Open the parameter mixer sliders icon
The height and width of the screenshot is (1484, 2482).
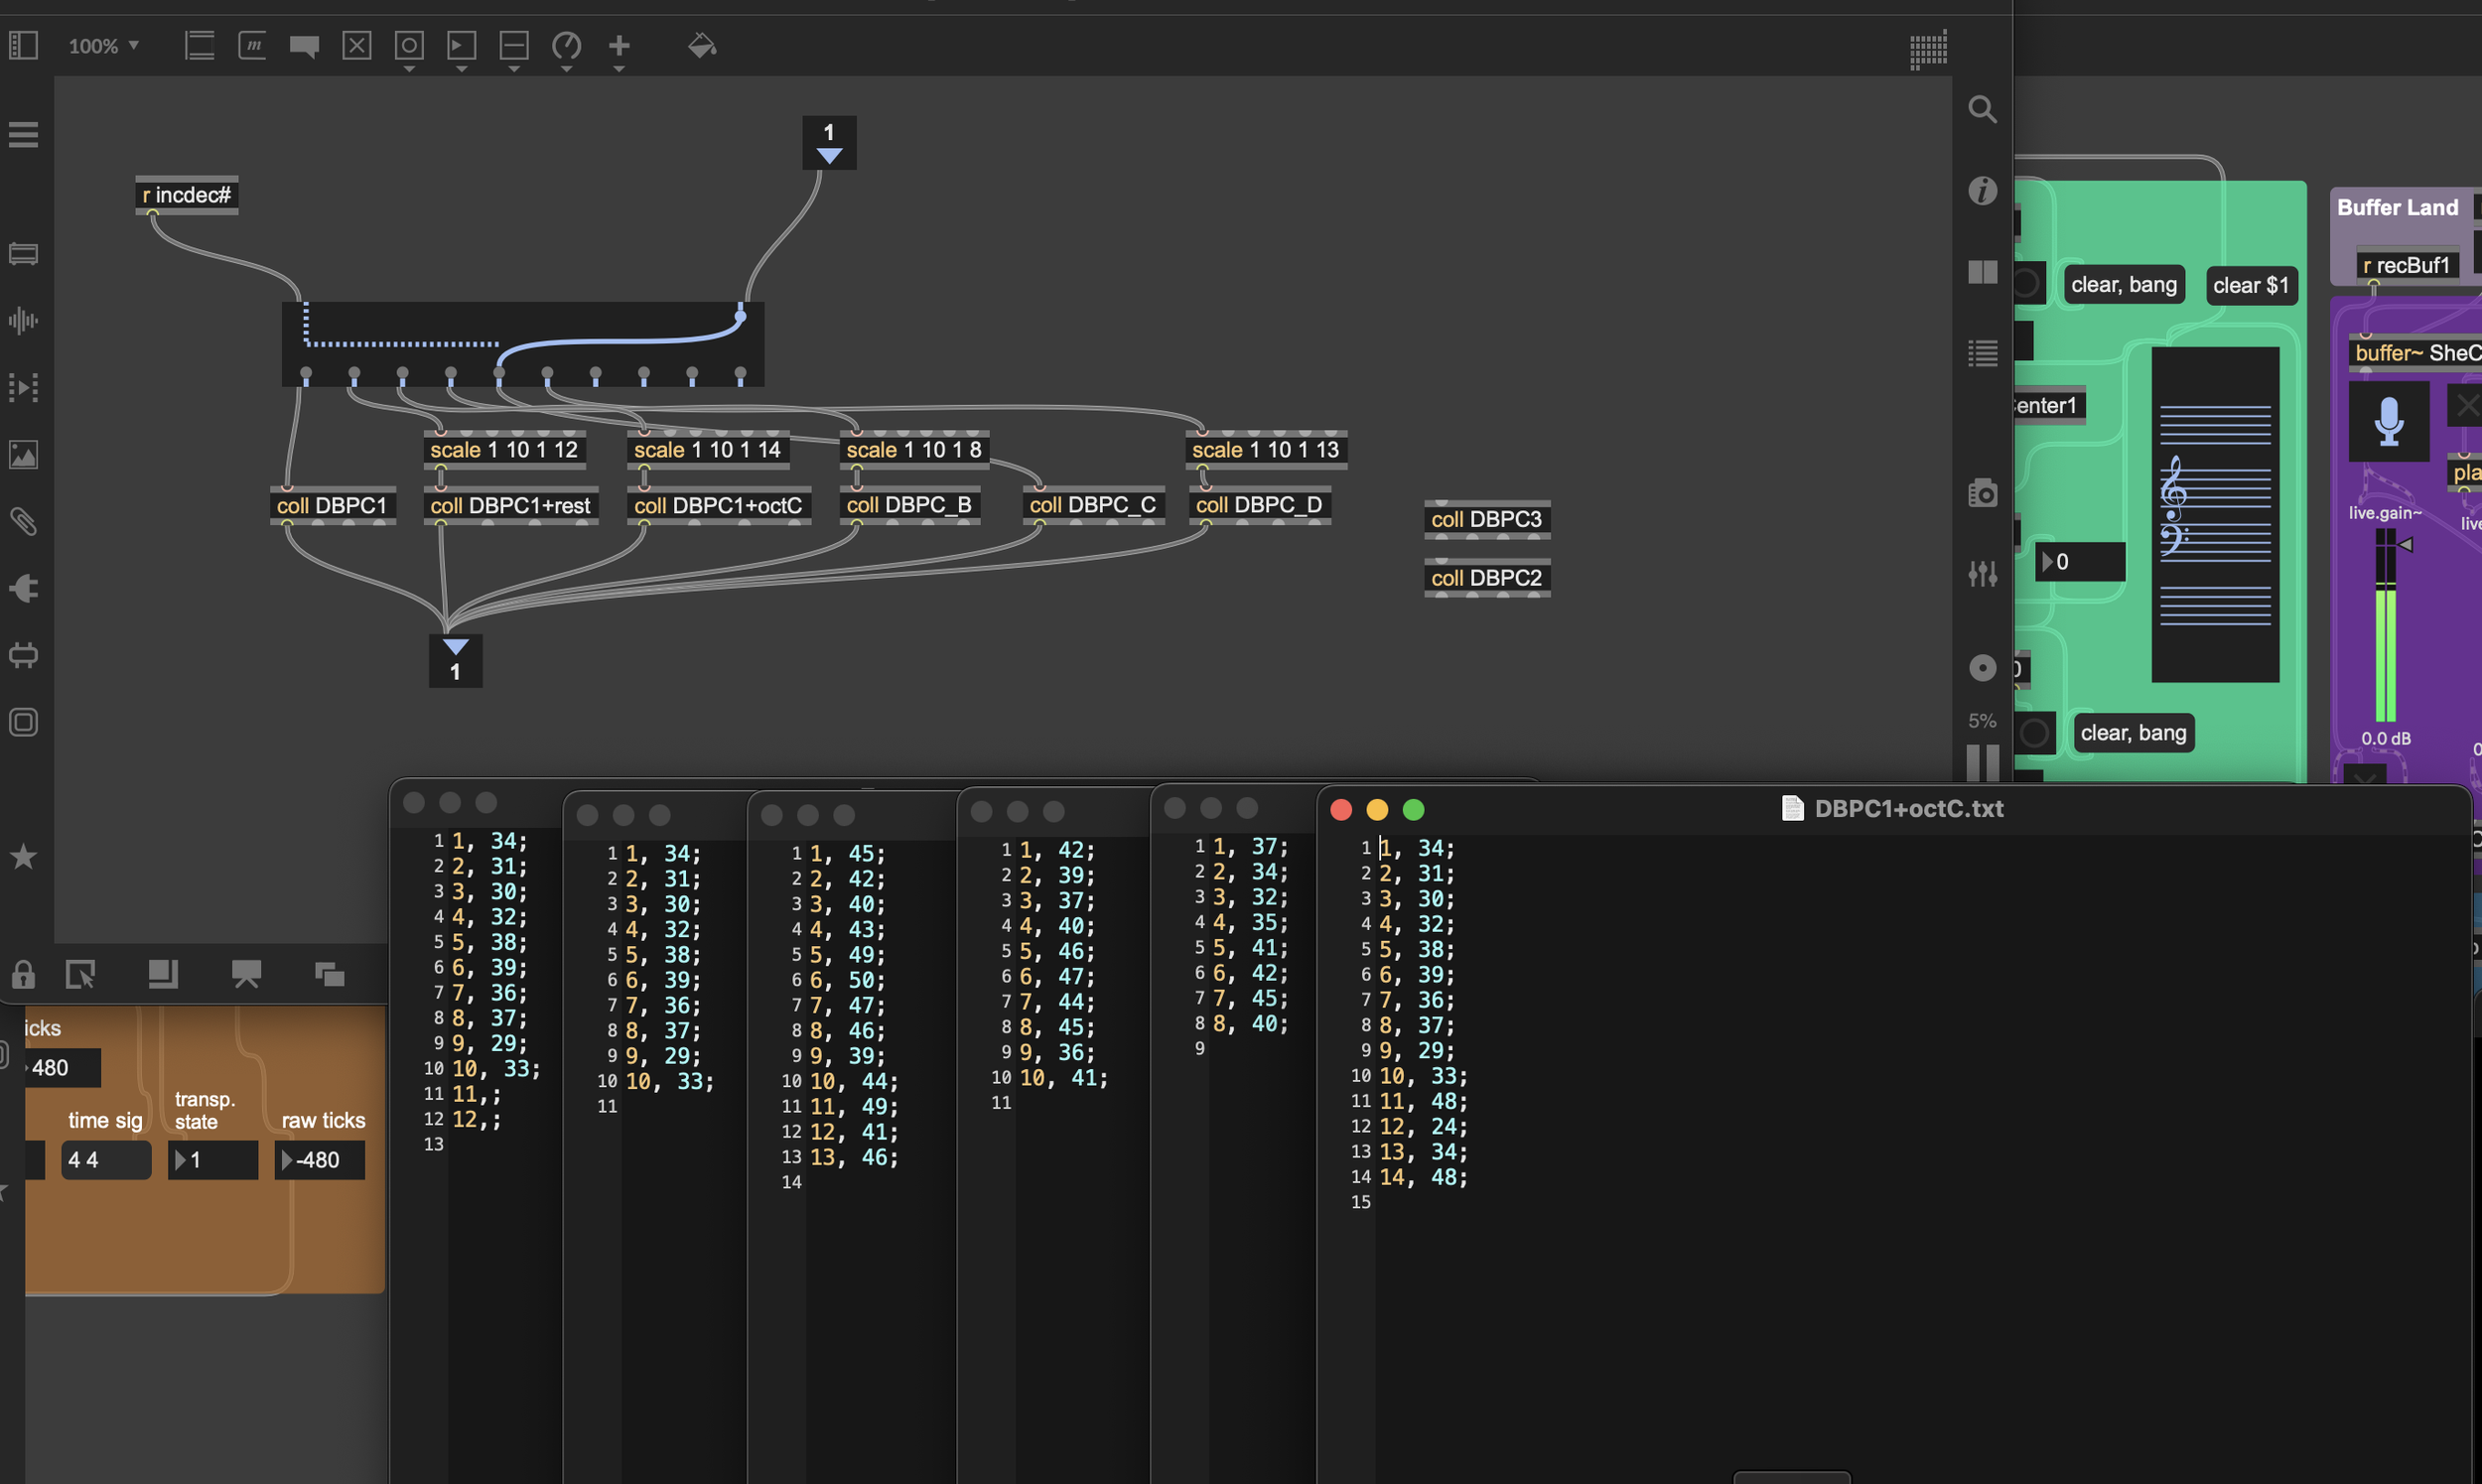click(x=1982, y=573)
